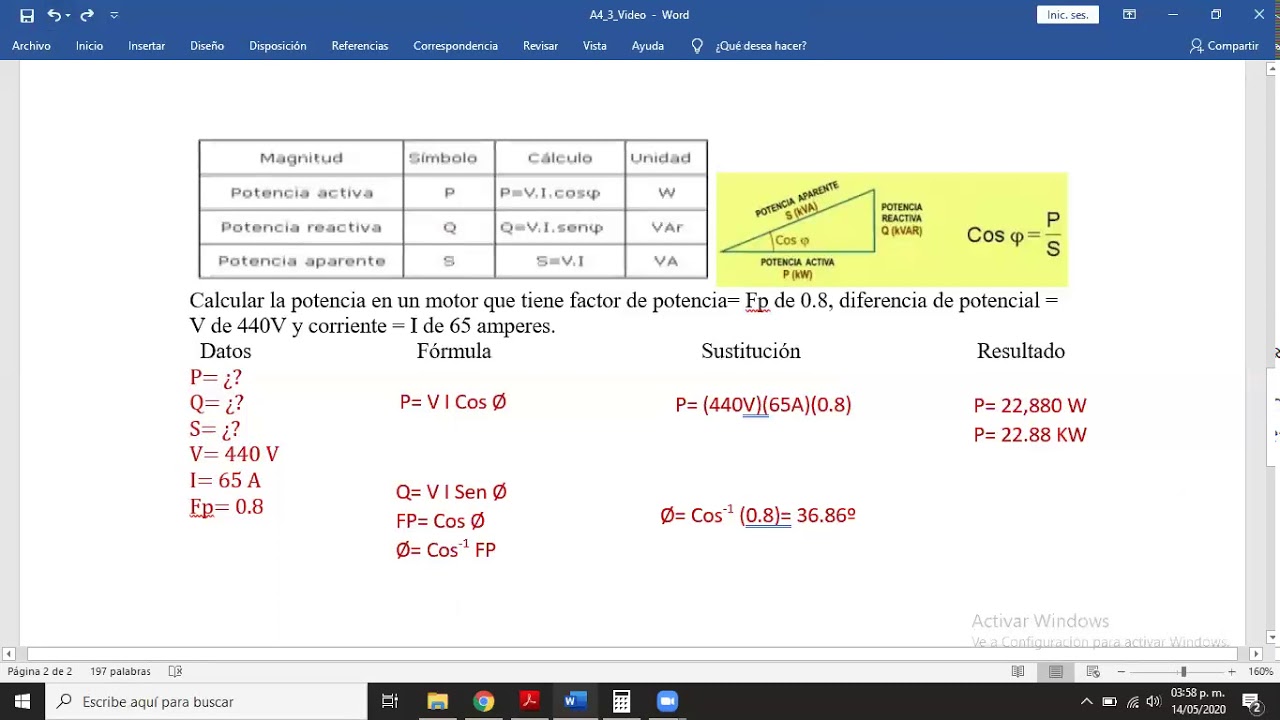Click the 'Sustitución' heading text
The height and width of the screenshot is (720, 1280).
pos(751,351)
